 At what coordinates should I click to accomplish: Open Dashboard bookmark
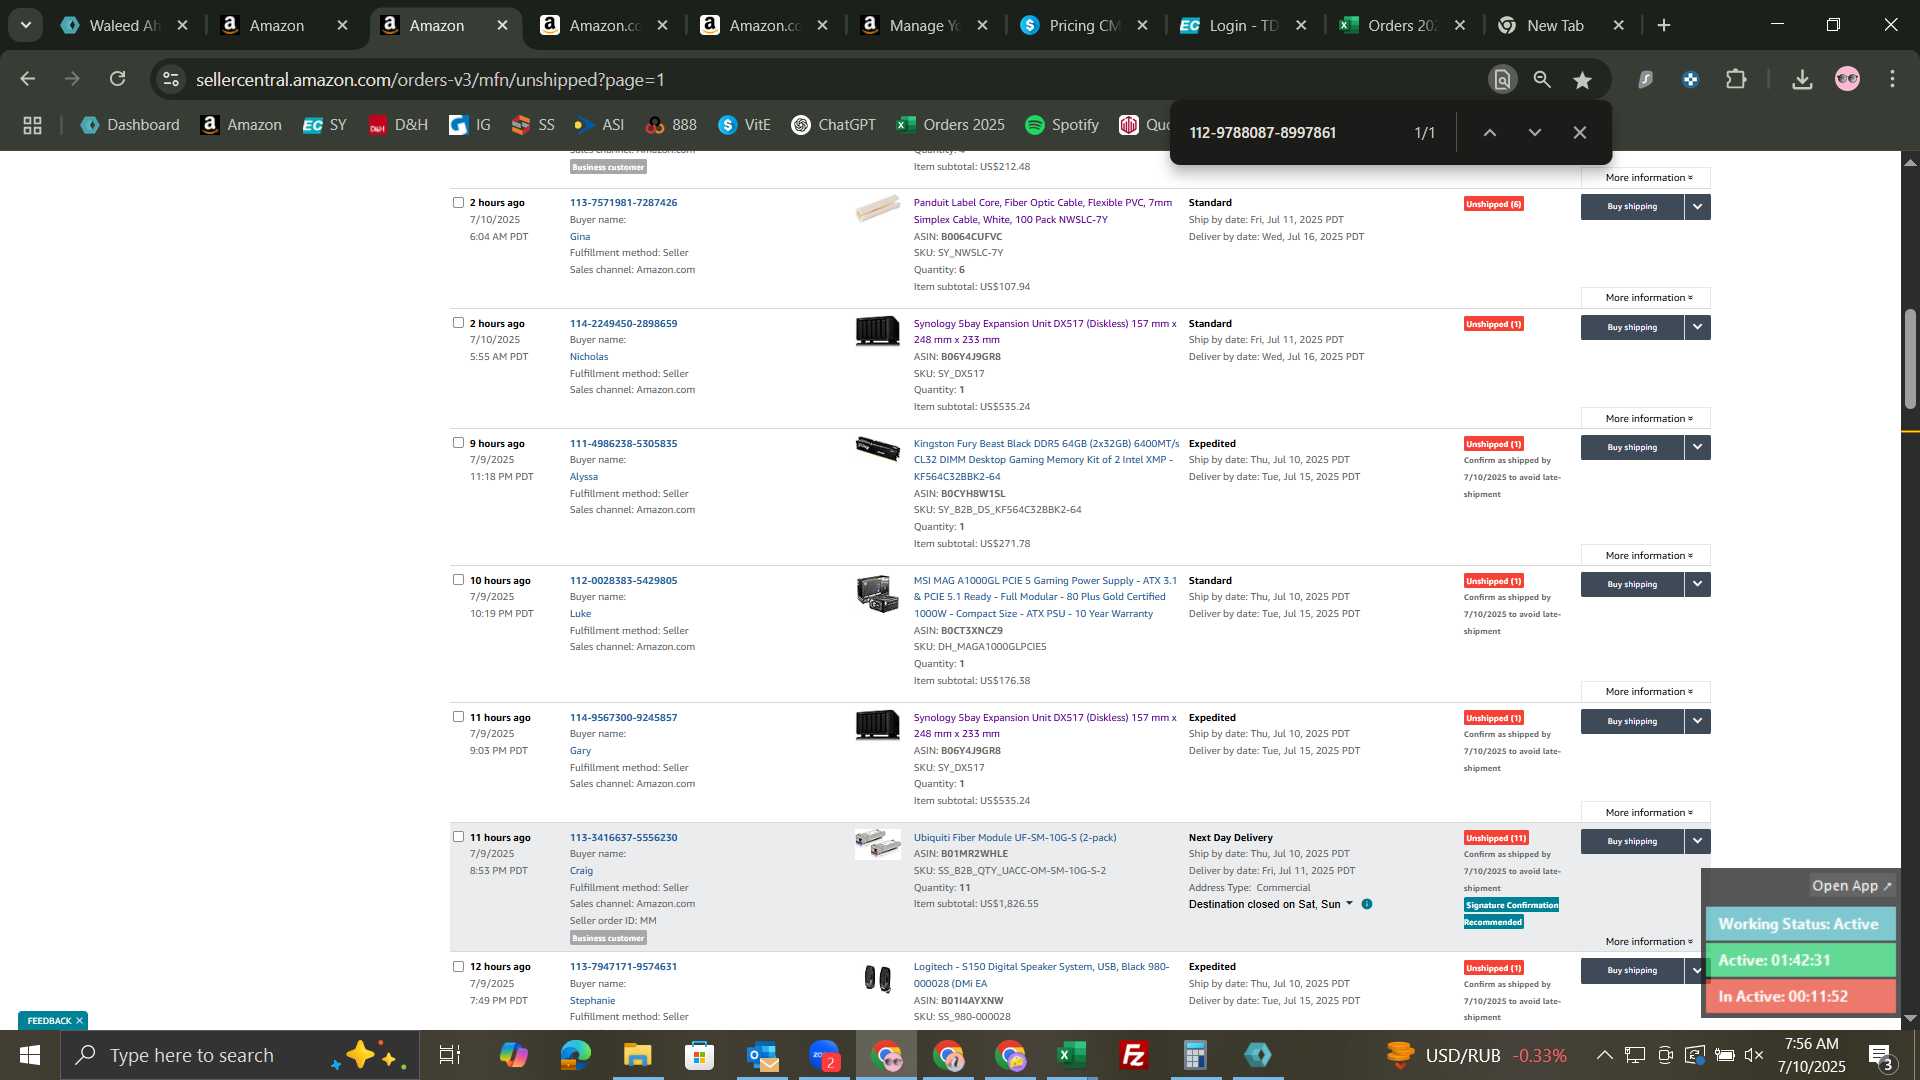(130, 125)
